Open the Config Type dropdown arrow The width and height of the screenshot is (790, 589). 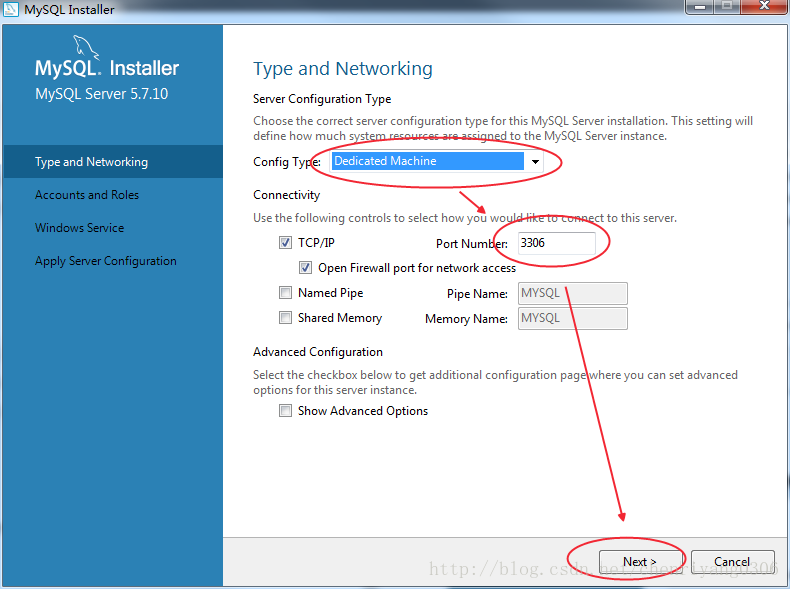(x=535, y=162)
